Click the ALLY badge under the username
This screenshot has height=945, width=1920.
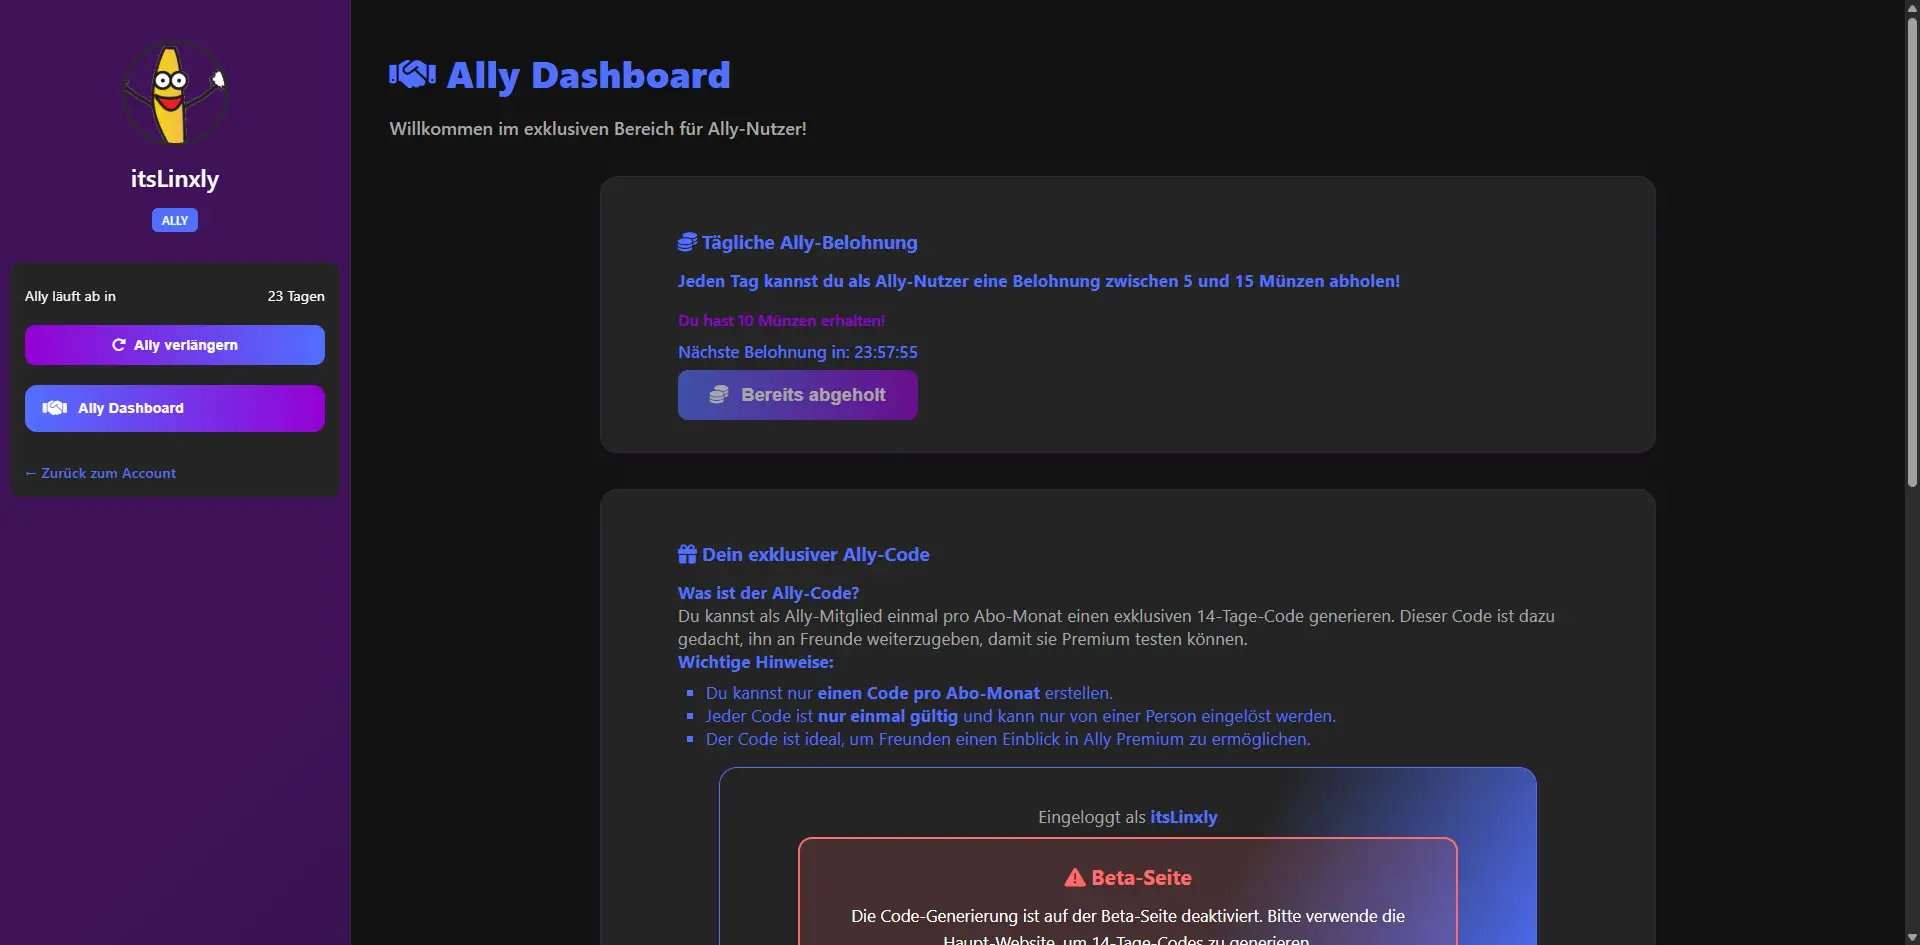tap(175, 220)
